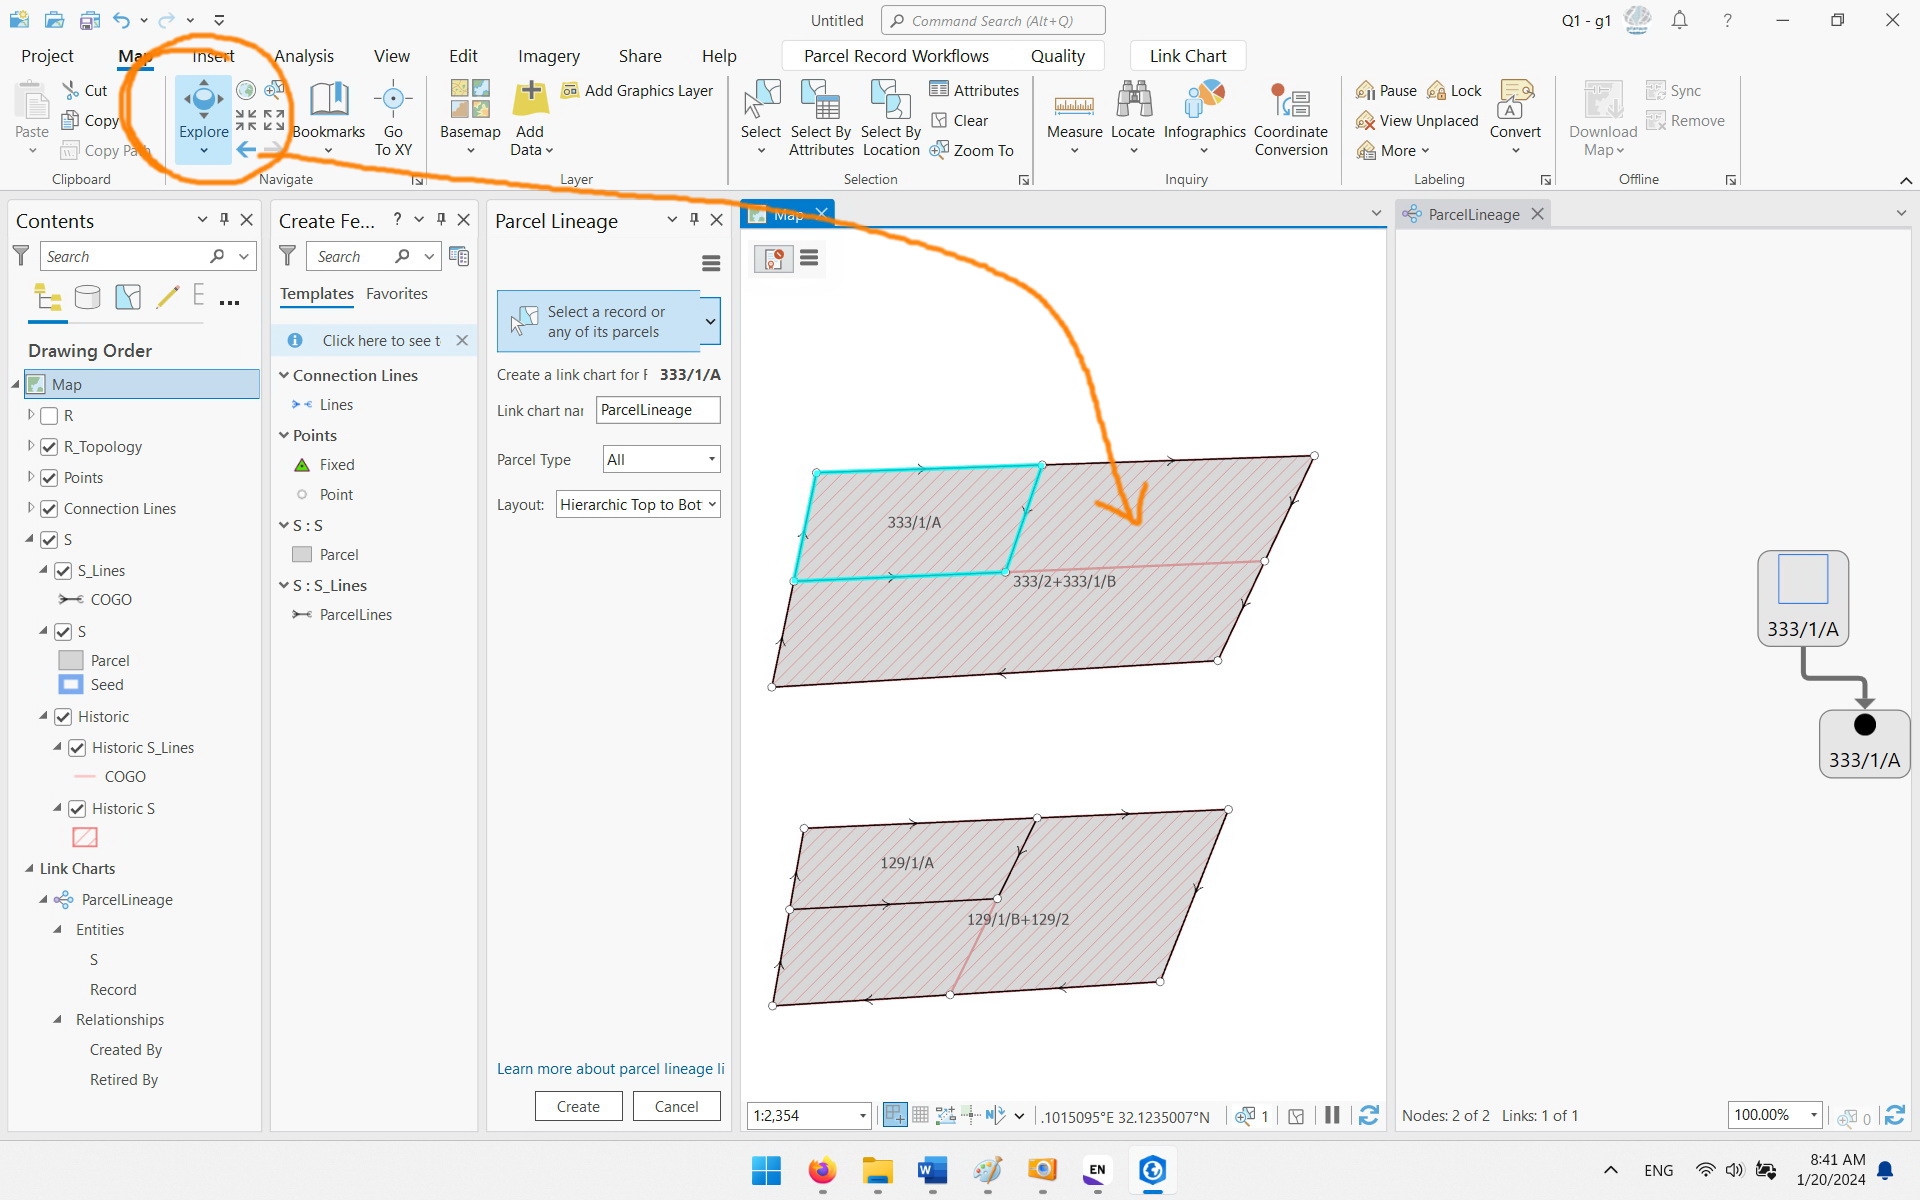This screenshot has width=1920, height=1200.
Task: Open Select By Attributes
Action: pyautogui.click(x=821, y=115)
